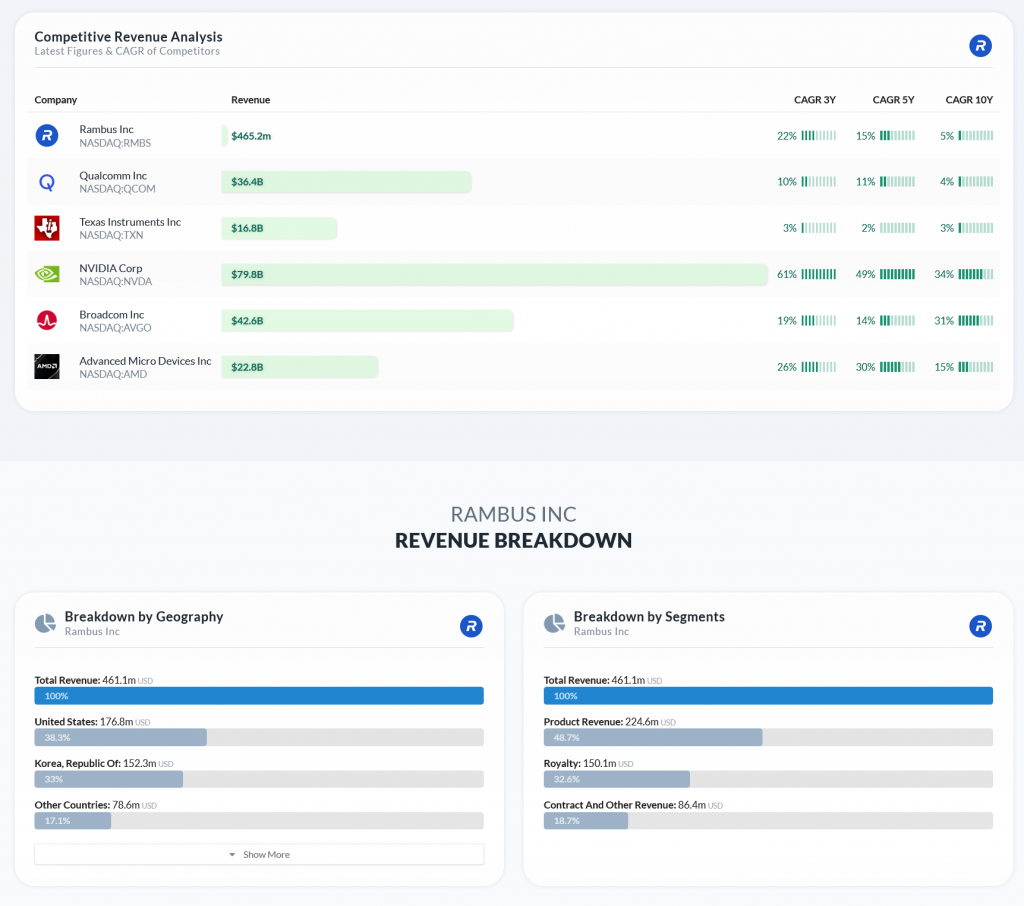Click Broadcom's 31% CAGR 10Y value

(944, 321)
